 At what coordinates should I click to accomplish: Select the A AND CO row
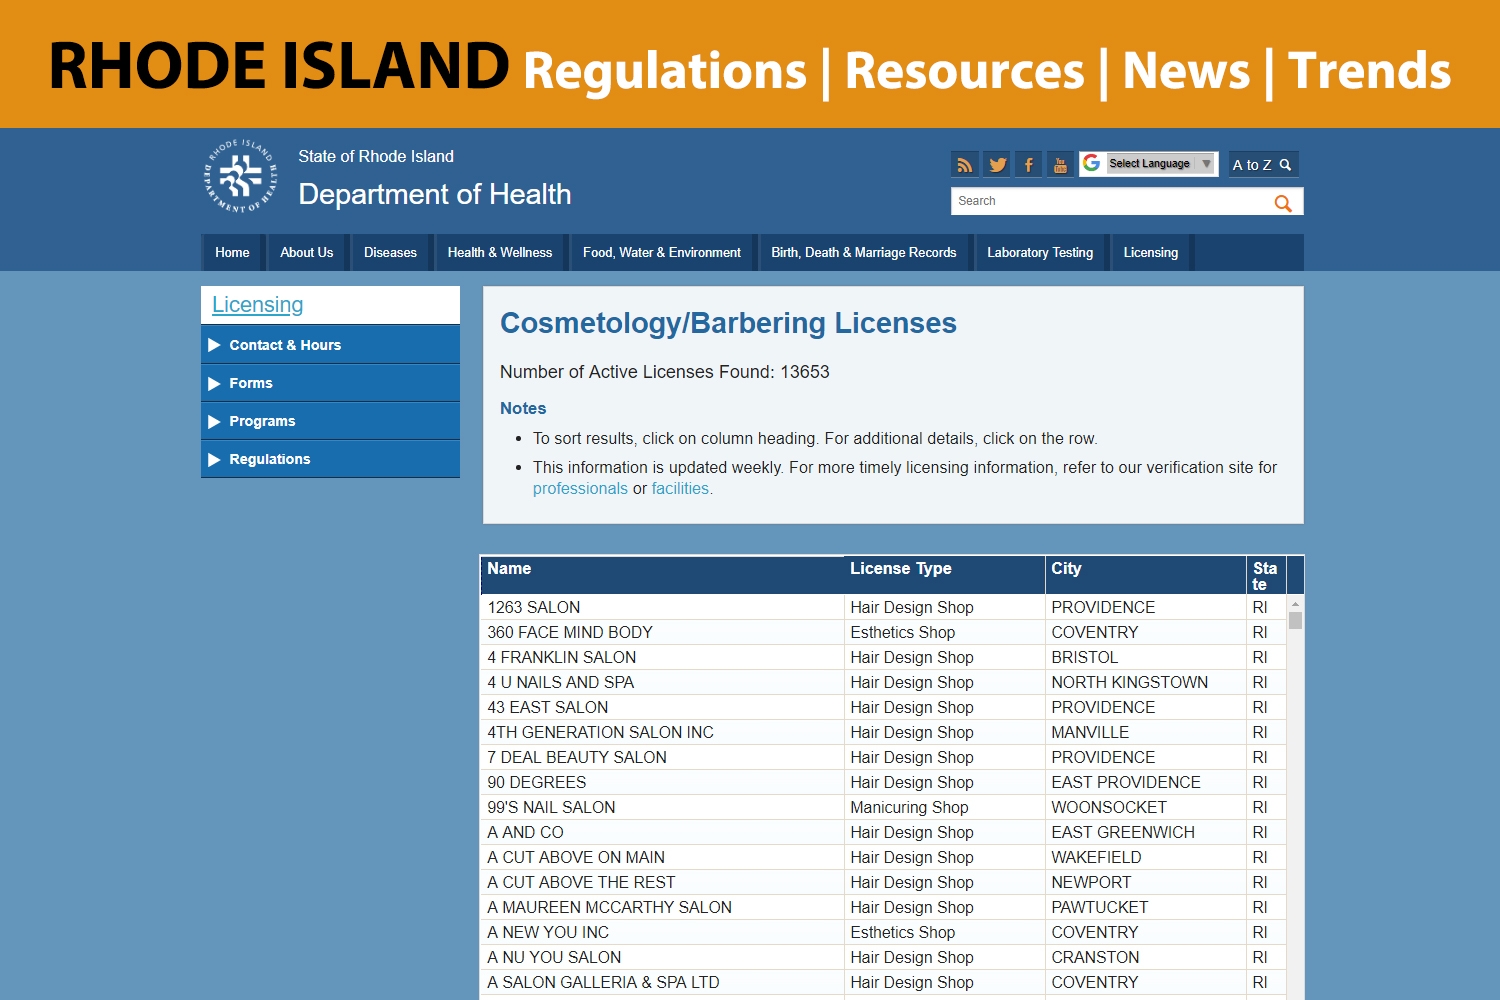883,832
